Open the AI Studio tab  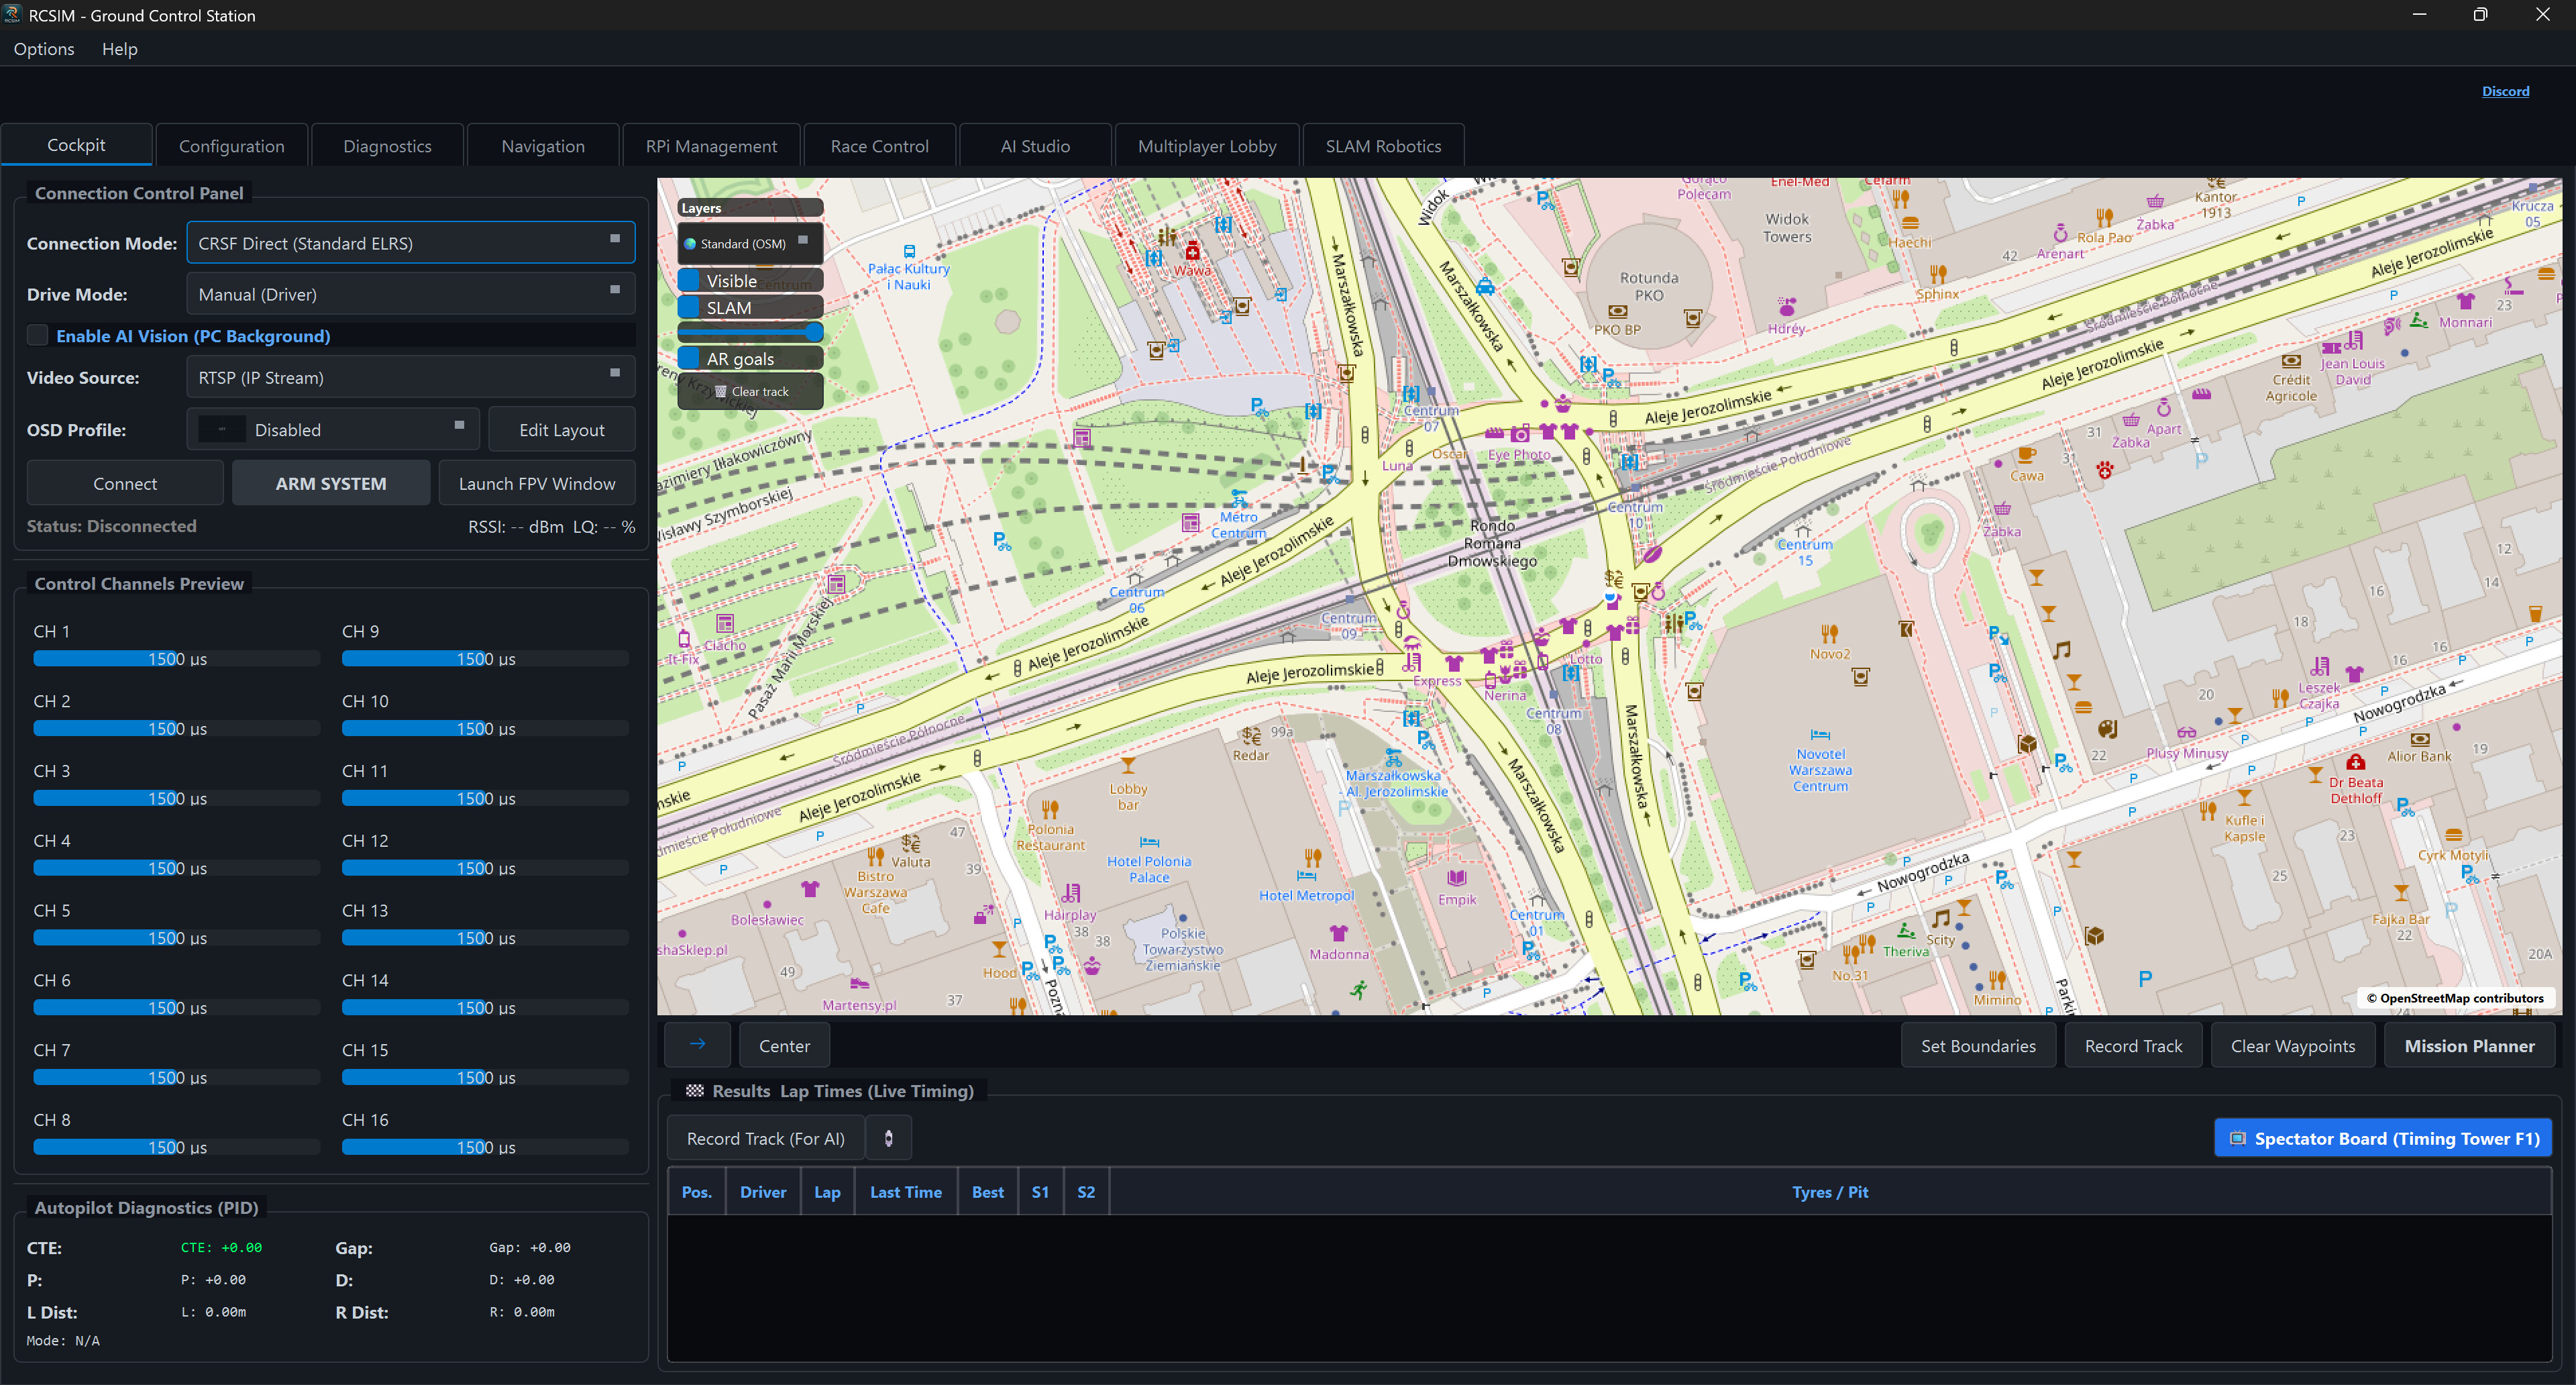(1035, 146)
